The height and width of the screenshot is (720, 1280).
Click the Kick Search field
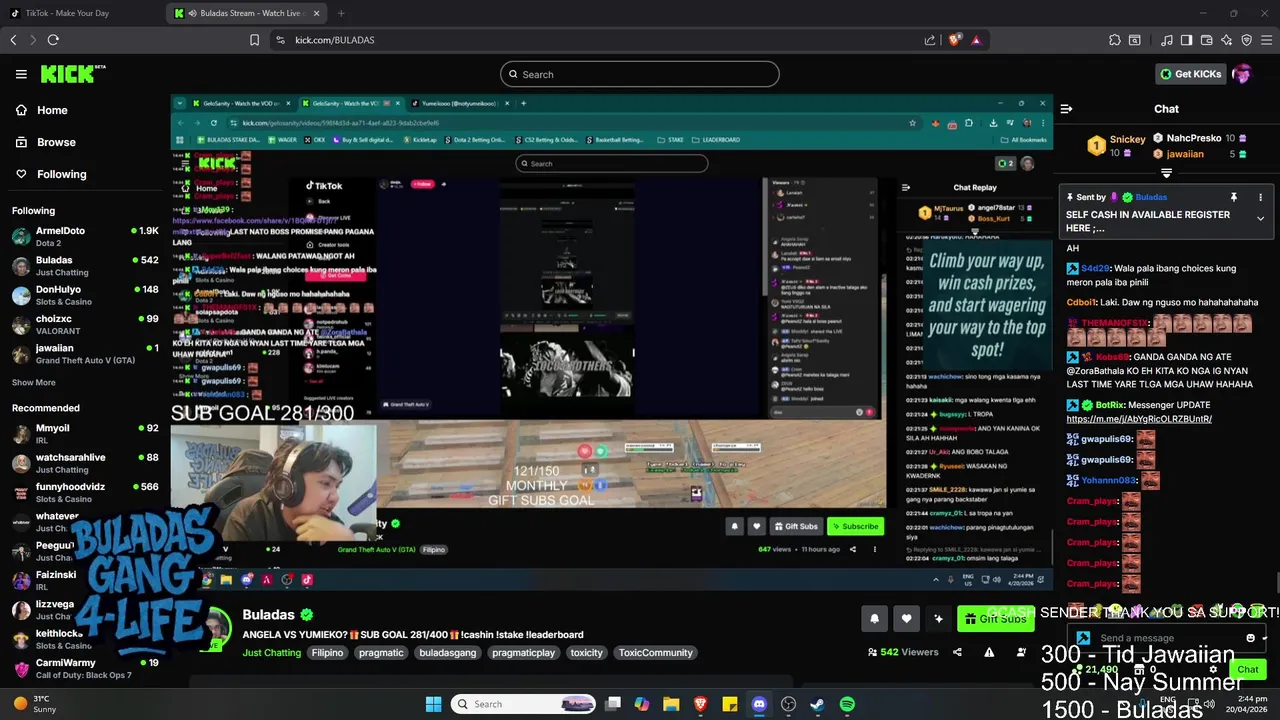[640, 74]
